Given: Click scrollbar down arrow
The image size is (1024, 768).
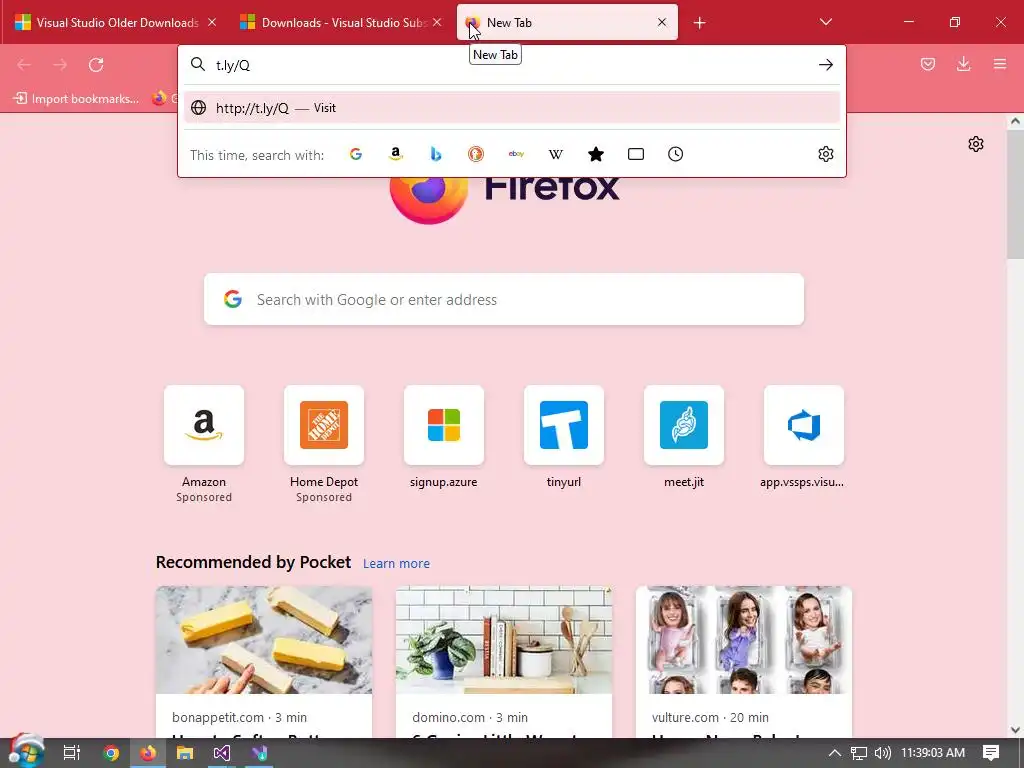Looking at the screenshot, I should (1015, 730).
